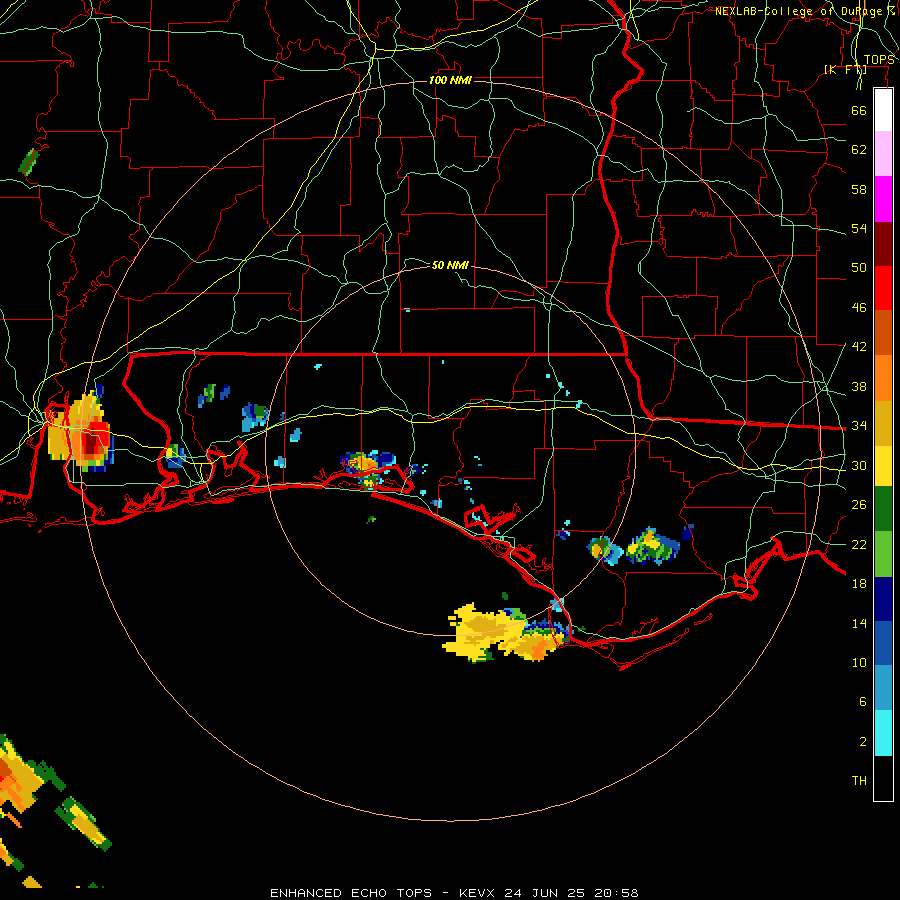Image resolution: width=900 pixels, height=900 pixels.
Task: Click the "NEXLAB-College of DuPage" credit text
Action: [x=798, y=11]
